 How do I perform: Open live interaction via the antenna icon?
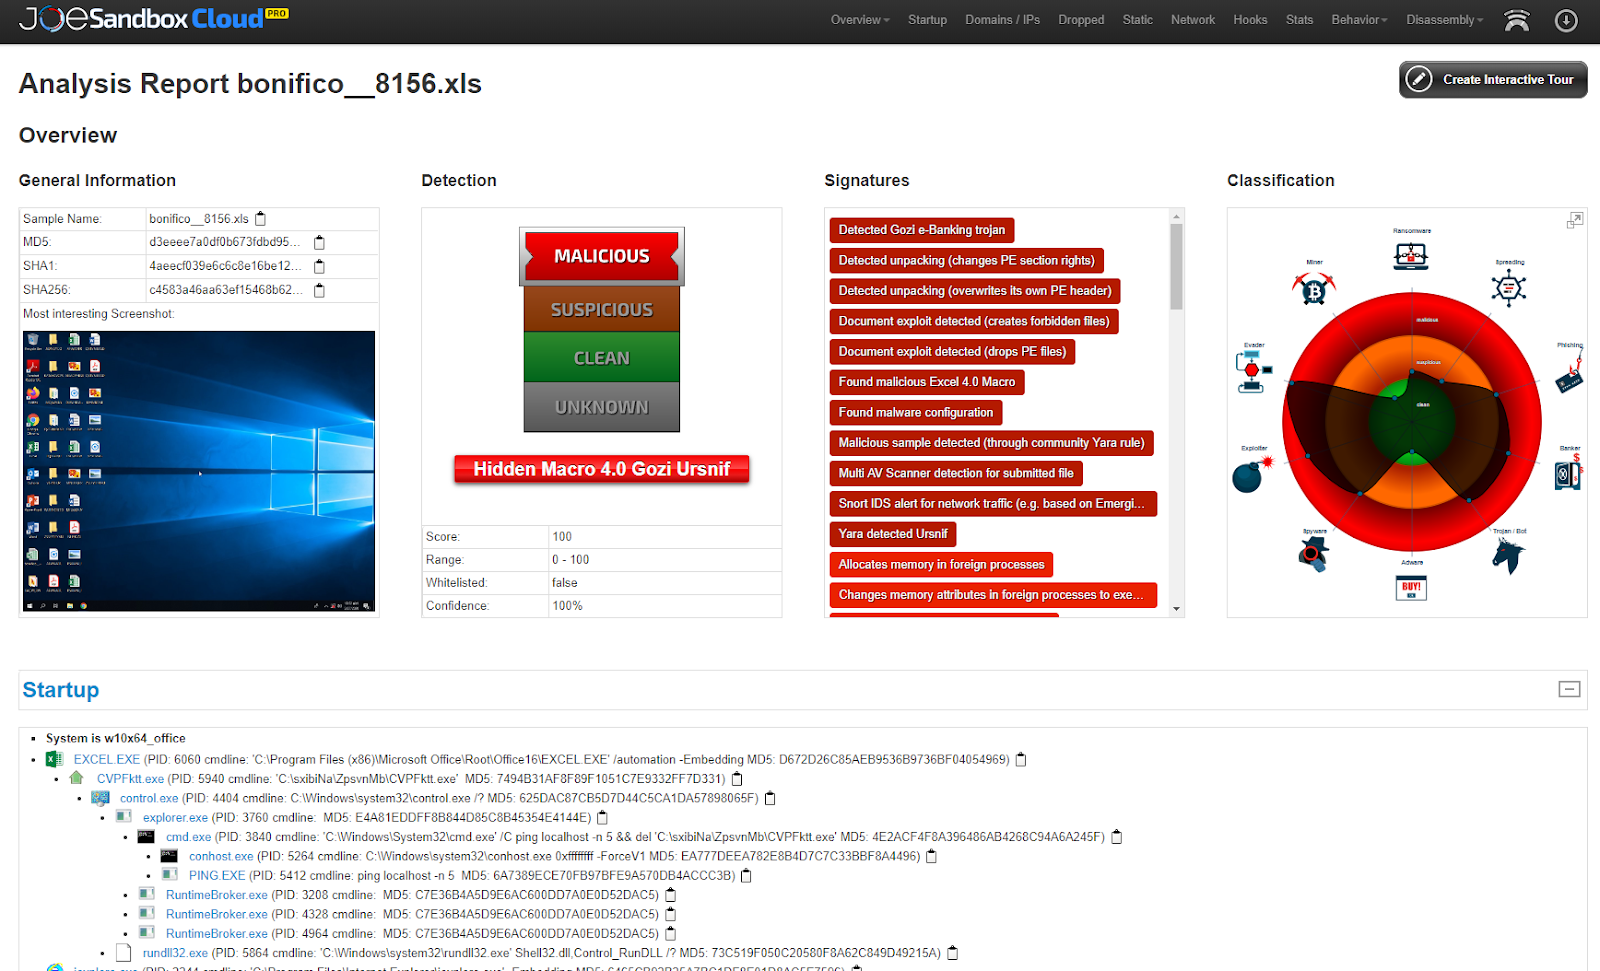coord(1516,20)
